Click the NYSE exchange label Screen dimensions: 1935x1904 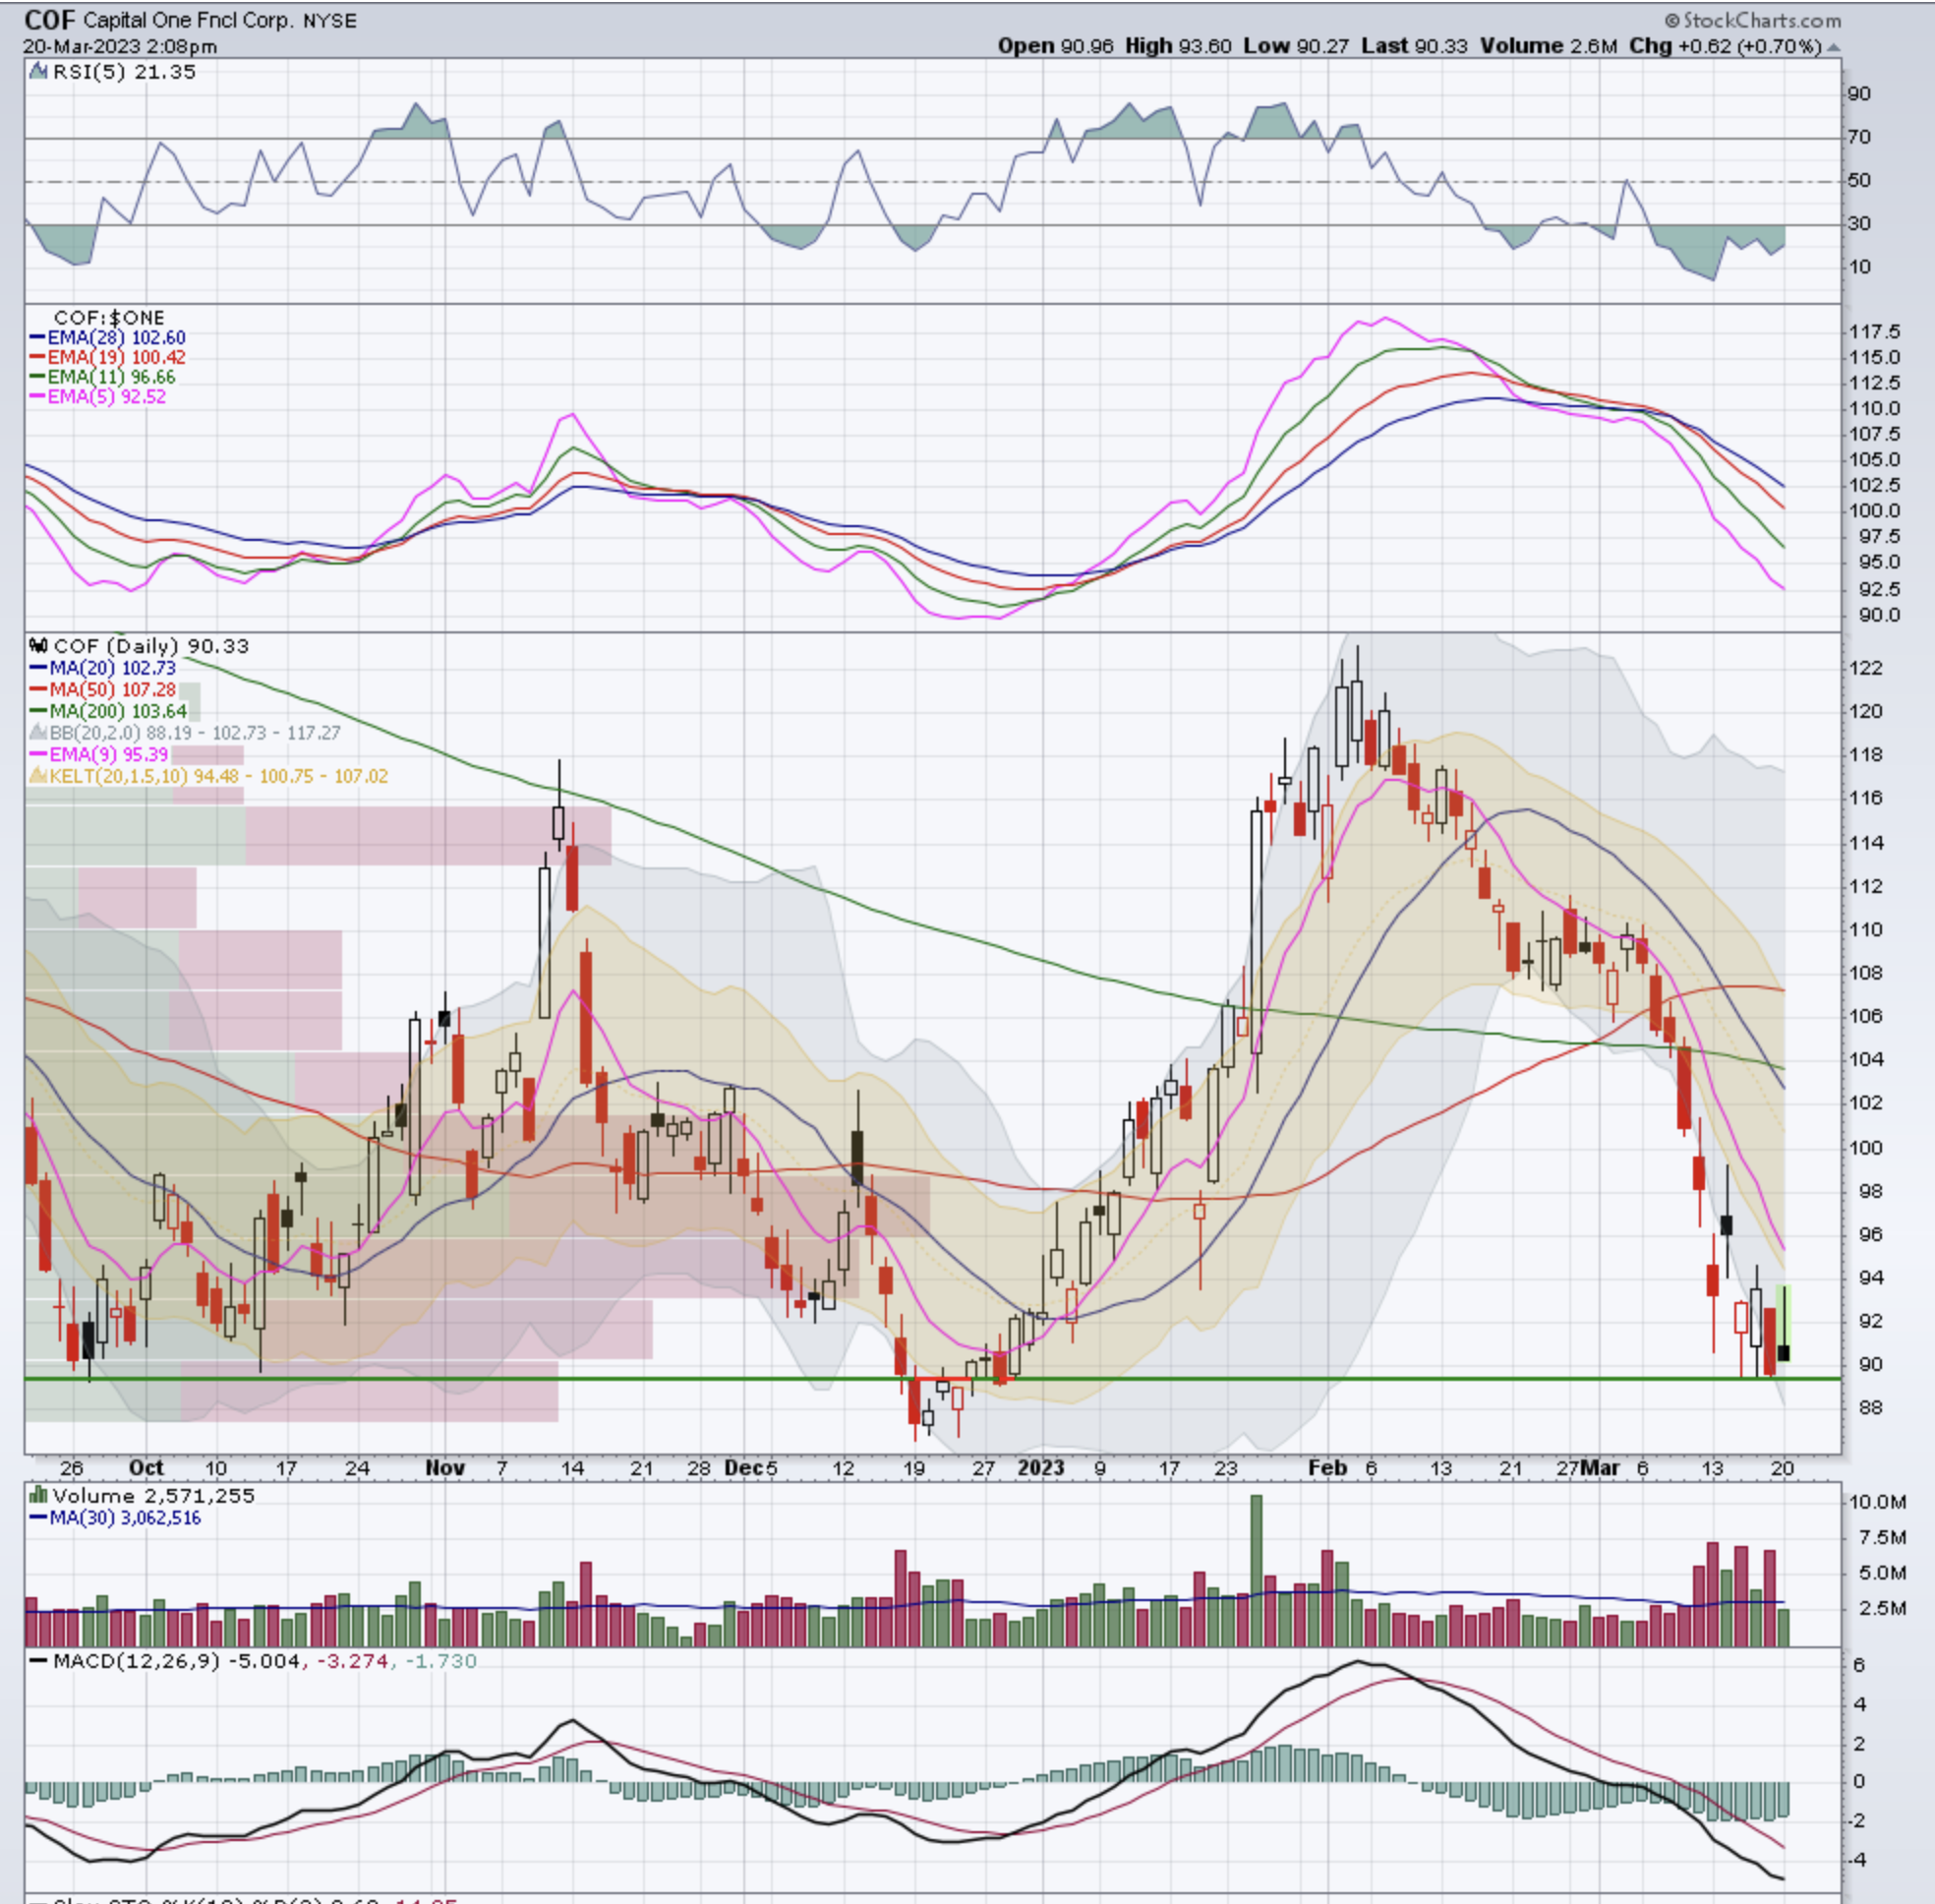pos(330,20)
